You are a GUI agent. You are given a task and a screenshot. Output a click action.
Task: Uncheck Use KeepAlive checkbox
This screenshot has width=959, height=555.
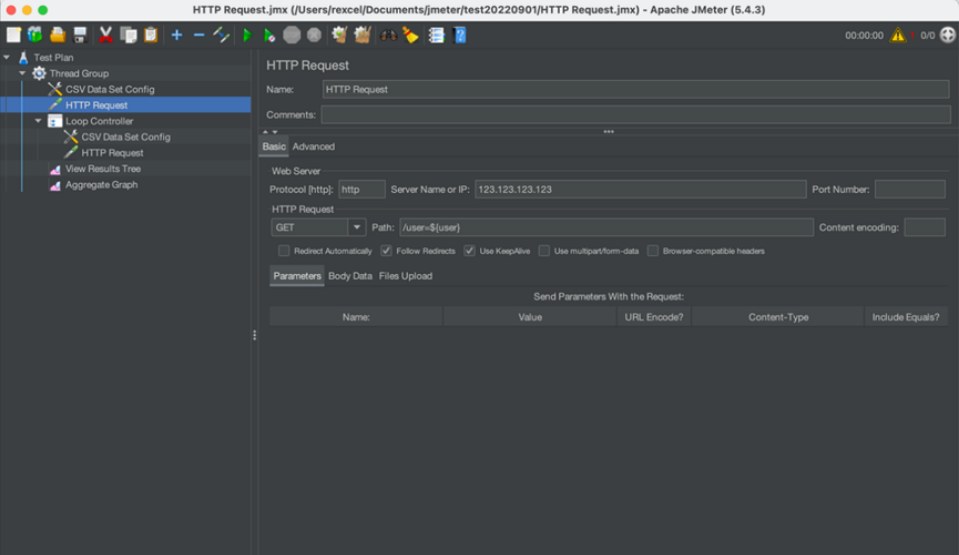click(469, 251)
